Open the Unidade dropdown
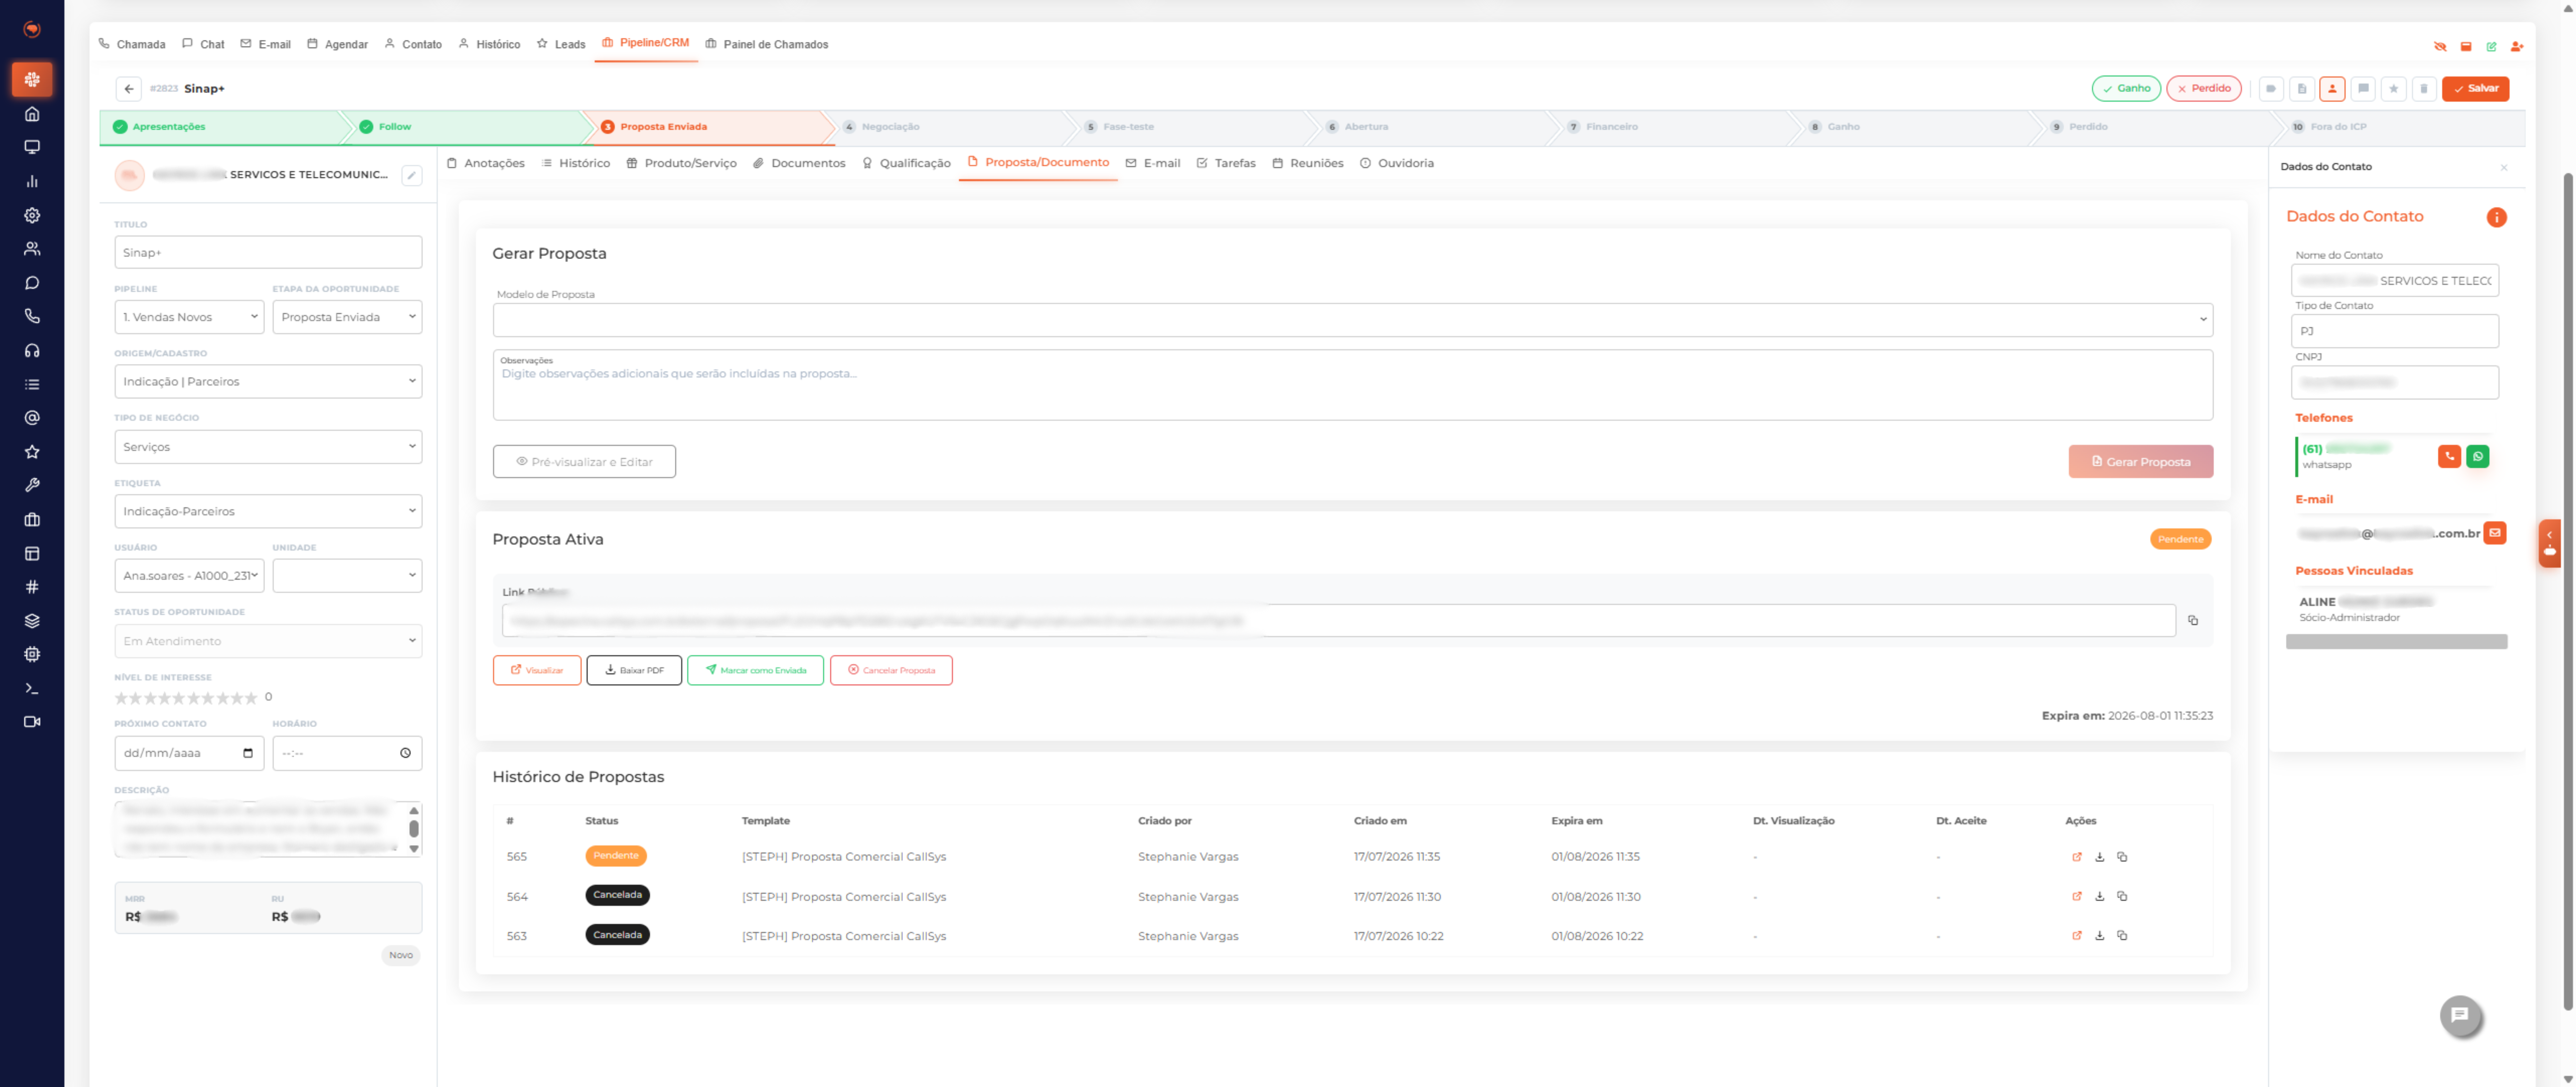 (x=347, y=576)
